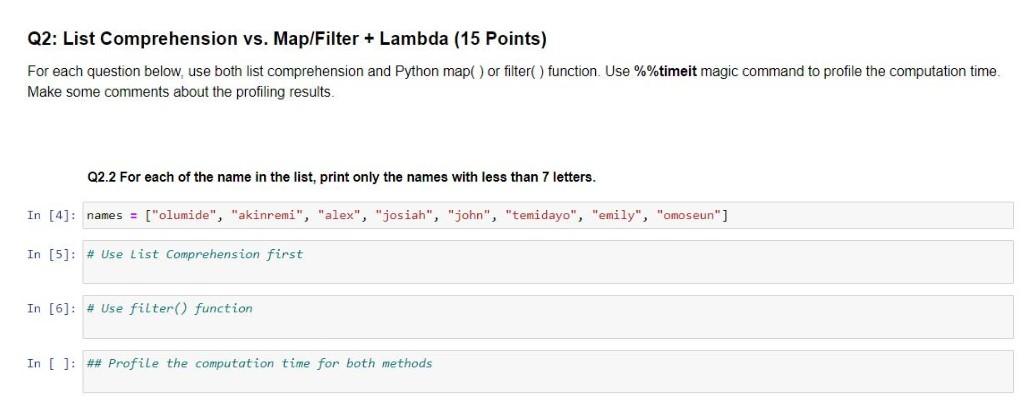
Task: Click the In [4] prompt label
Action: [52, 216]
